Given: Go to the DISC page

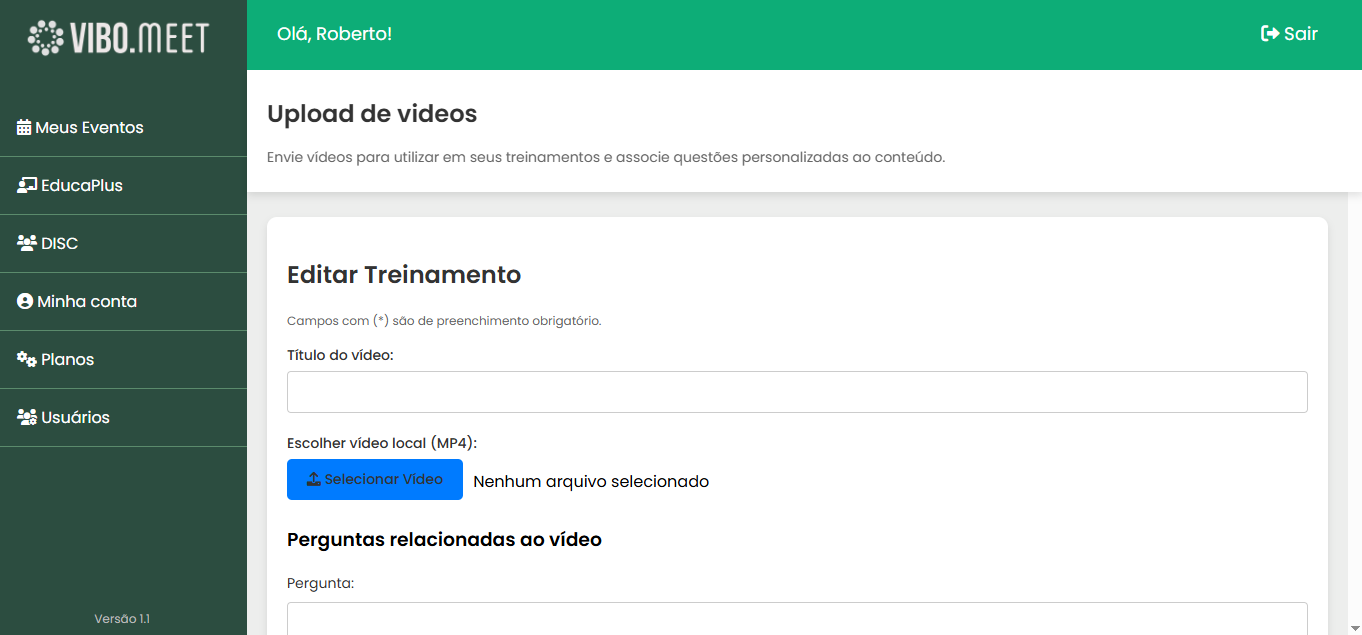Looking at the screenshot, I should click(59, 243).
